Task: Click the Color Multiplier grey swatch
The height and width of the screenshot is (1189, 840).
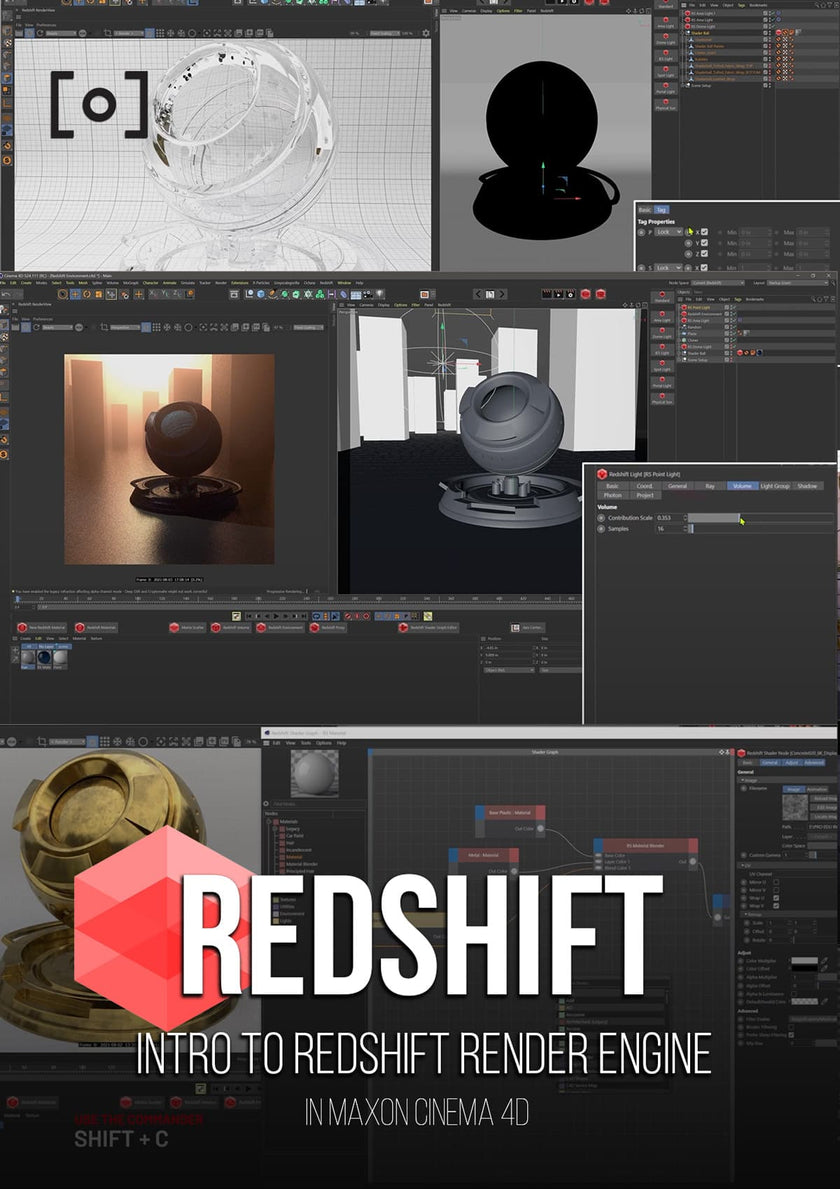Action: tap(804, 961)
